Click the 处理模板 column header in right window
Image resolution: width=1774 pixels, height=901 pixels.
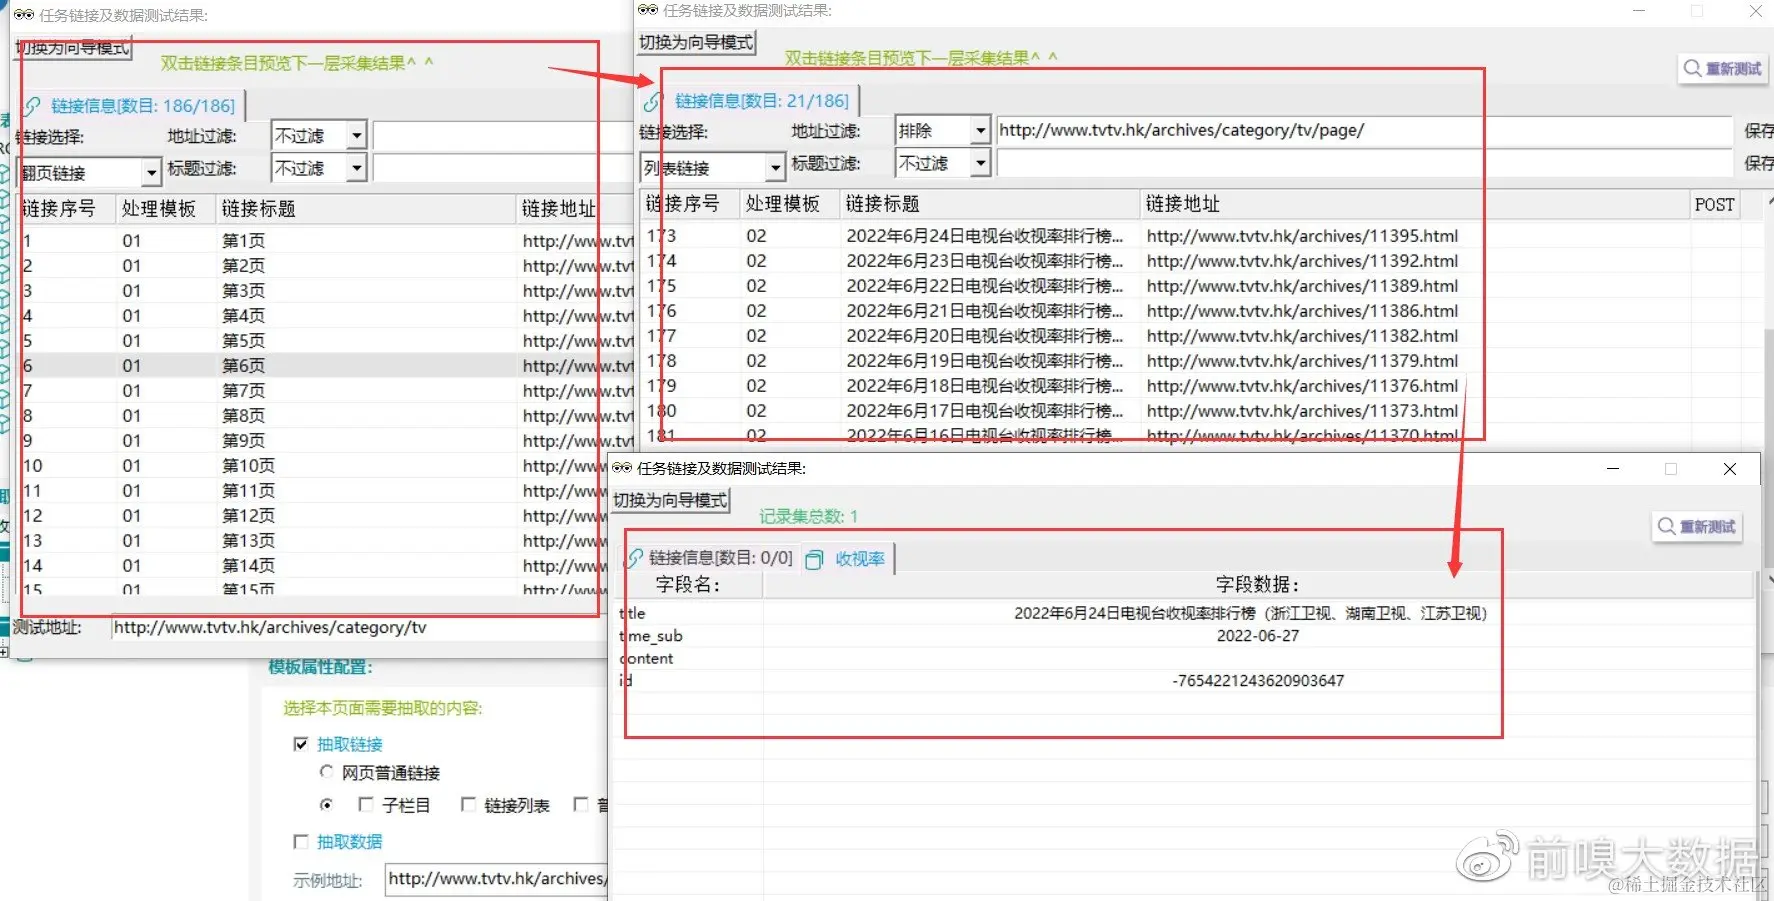[x=788, y=204]
